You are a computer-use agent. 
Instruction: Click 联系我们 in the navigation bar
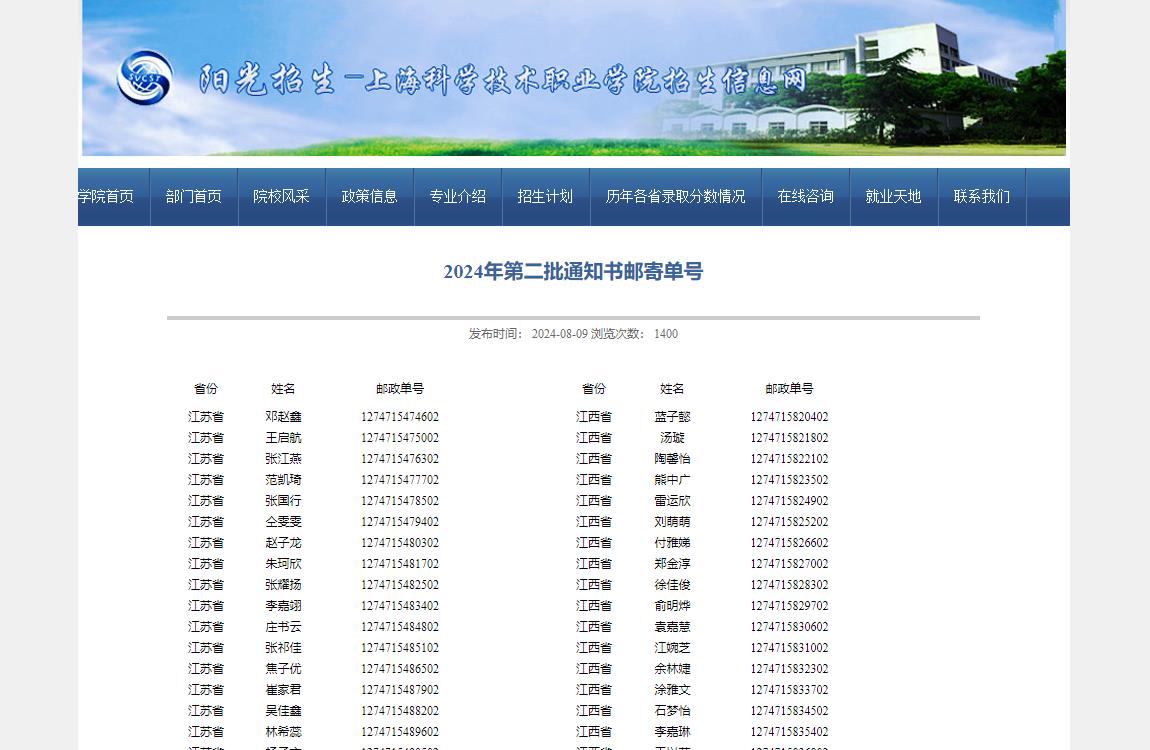pos(982,197)
